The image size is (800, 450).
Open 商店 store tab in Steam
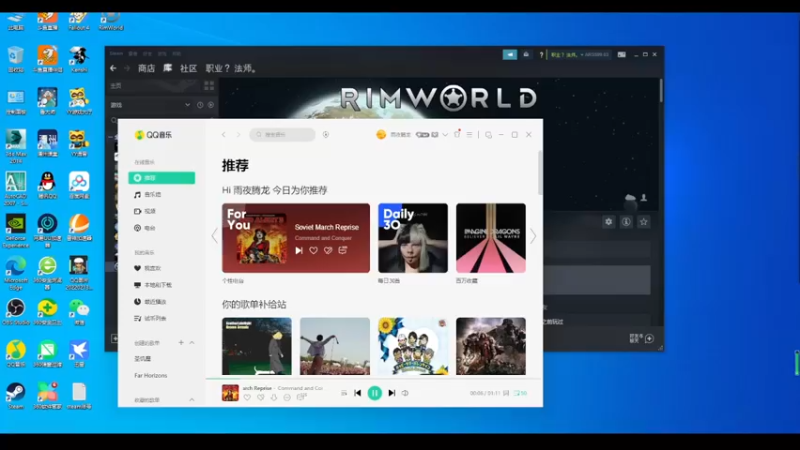pyautogui.click(x=146, y=68)
